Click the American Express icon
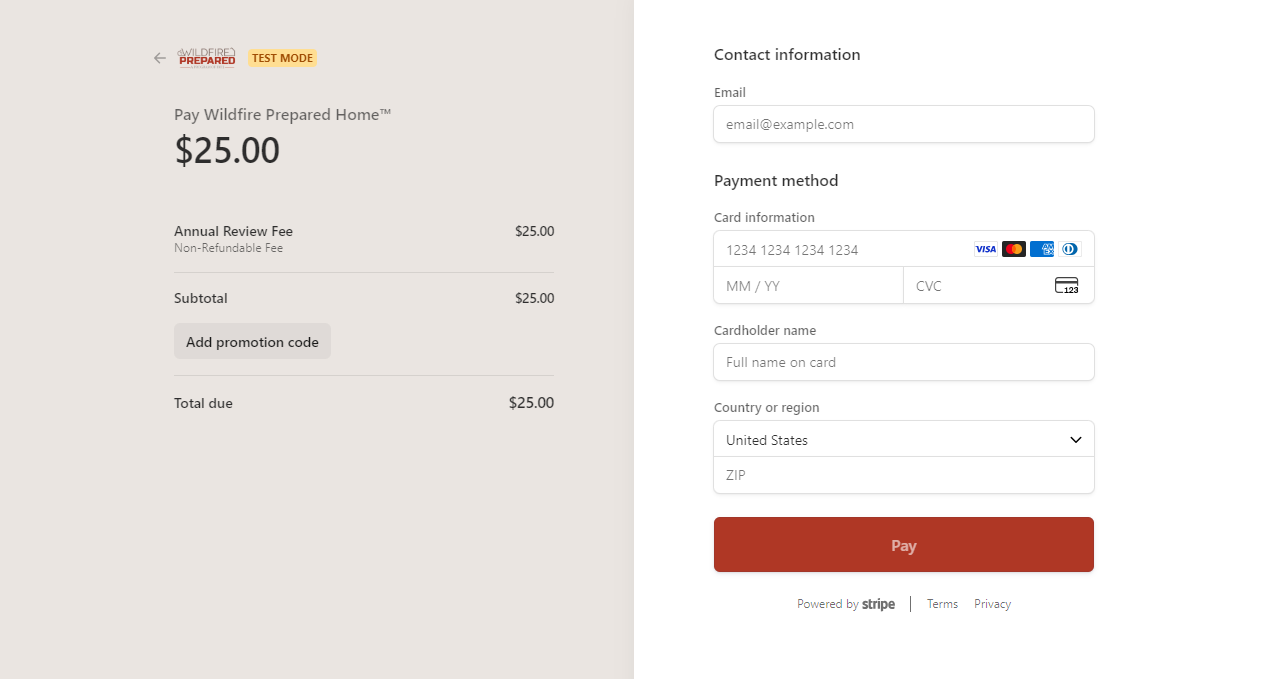The height and width of the screenshot is (679, 1266). [x=1042, y=249]
